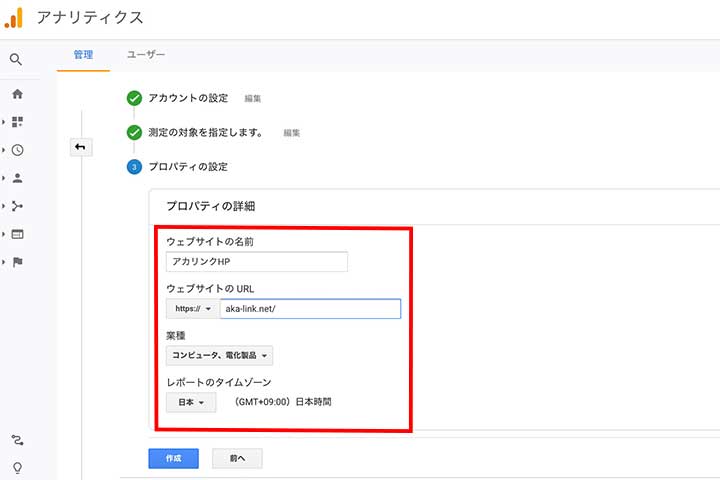
Task: Expand the Customization sidebar section arrow
Action: click(3, 122)
